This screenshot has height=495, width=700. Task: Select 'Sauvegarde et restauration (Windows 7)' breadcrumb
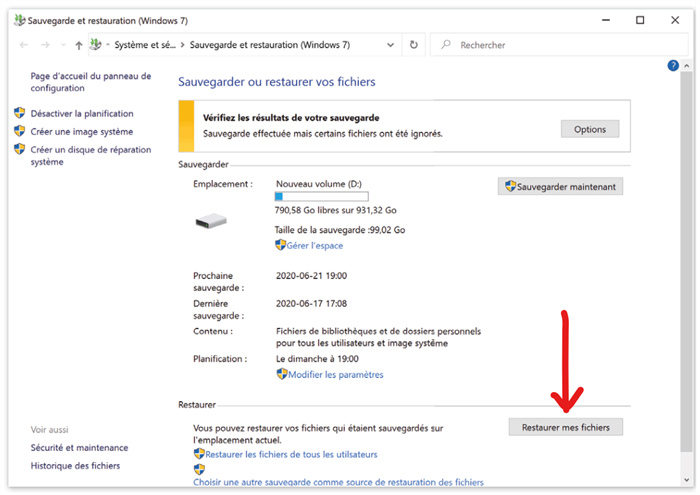pyautogui.click(x=270, y=45)
